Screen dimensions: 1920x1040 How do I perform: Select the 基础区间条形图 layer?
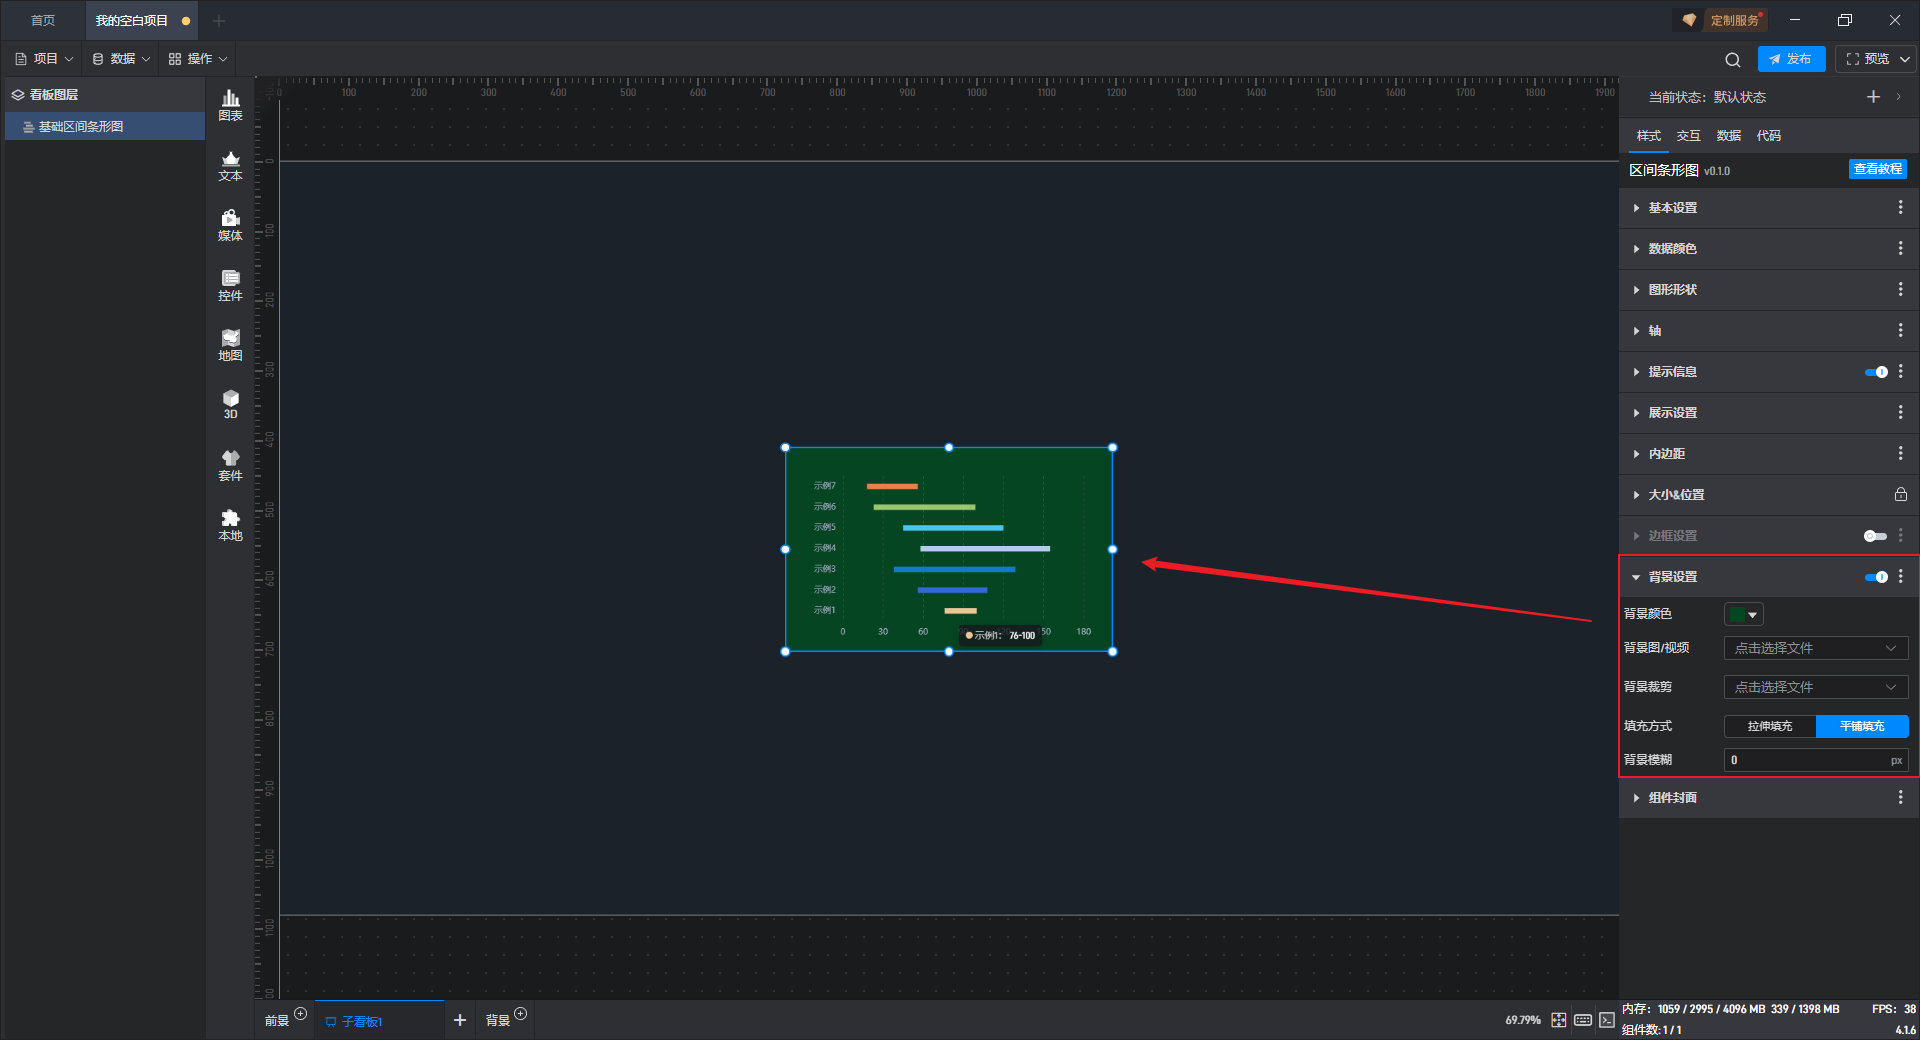tap(104, 126)
